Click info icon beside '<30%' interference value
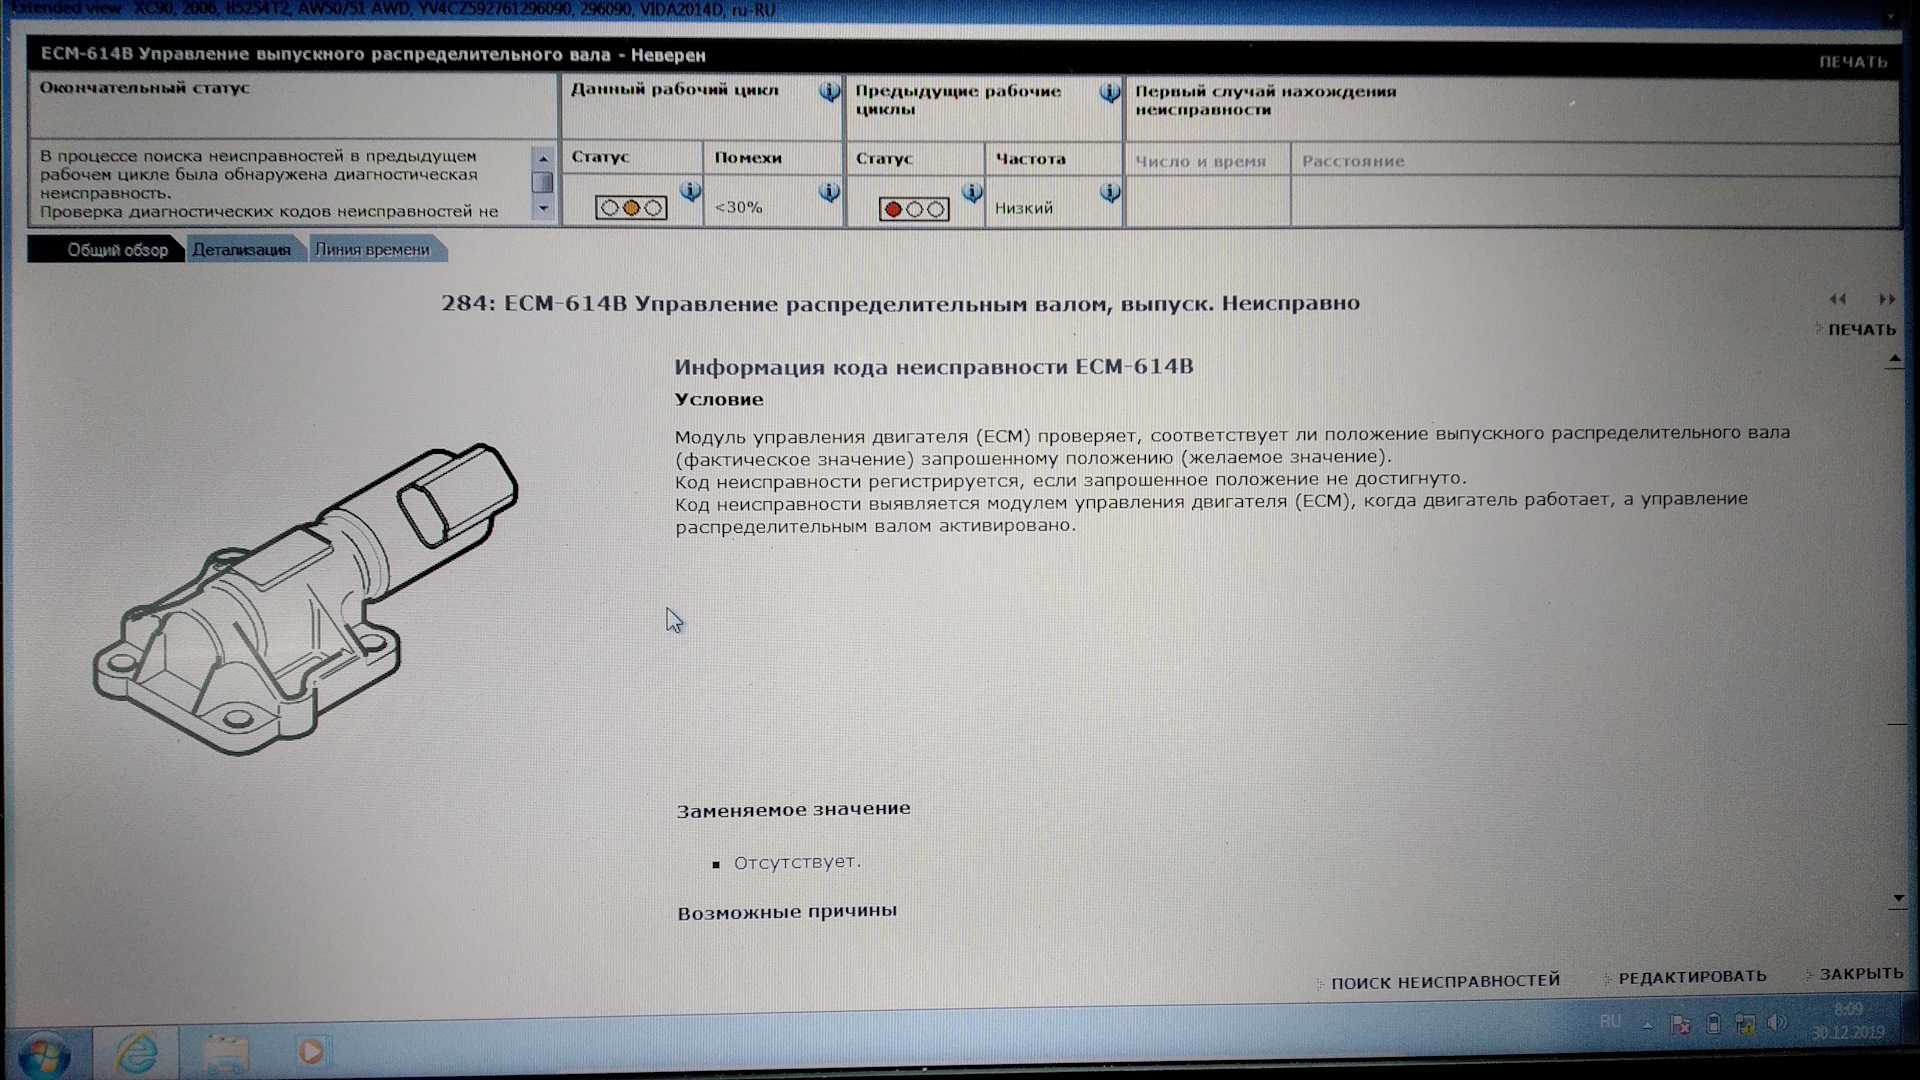 pyautogui.click(x=829, y=192)
